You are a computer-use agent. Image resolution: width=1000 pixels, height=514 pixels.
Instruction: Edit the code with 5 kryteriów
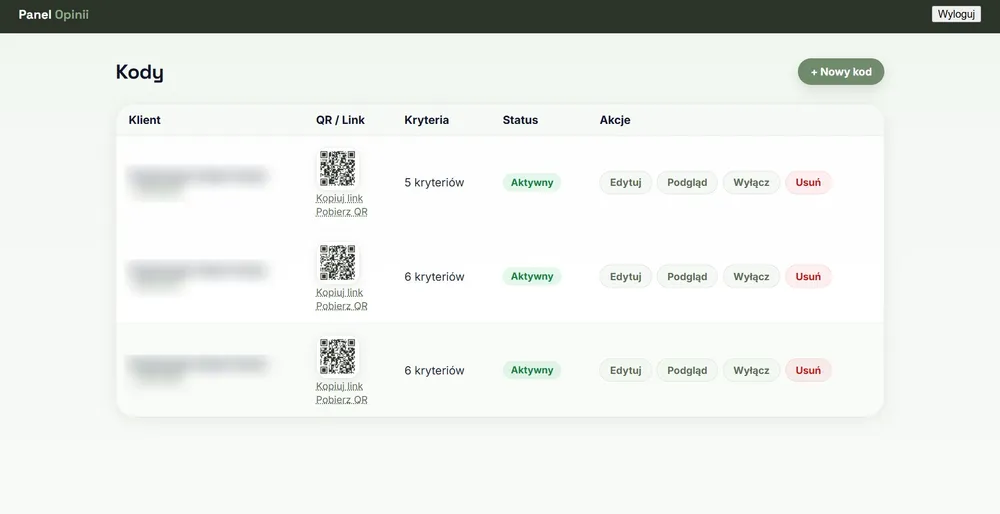(625, 182)
